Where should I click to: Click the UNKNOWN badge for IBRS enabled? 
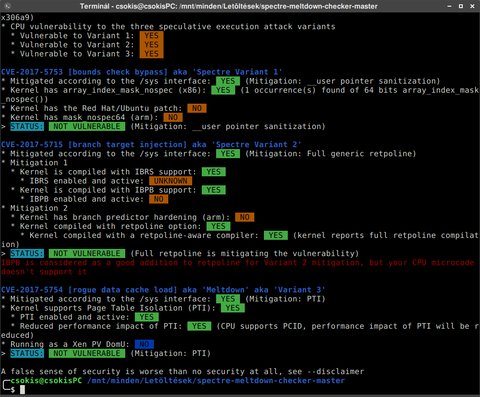pos(170,181)
